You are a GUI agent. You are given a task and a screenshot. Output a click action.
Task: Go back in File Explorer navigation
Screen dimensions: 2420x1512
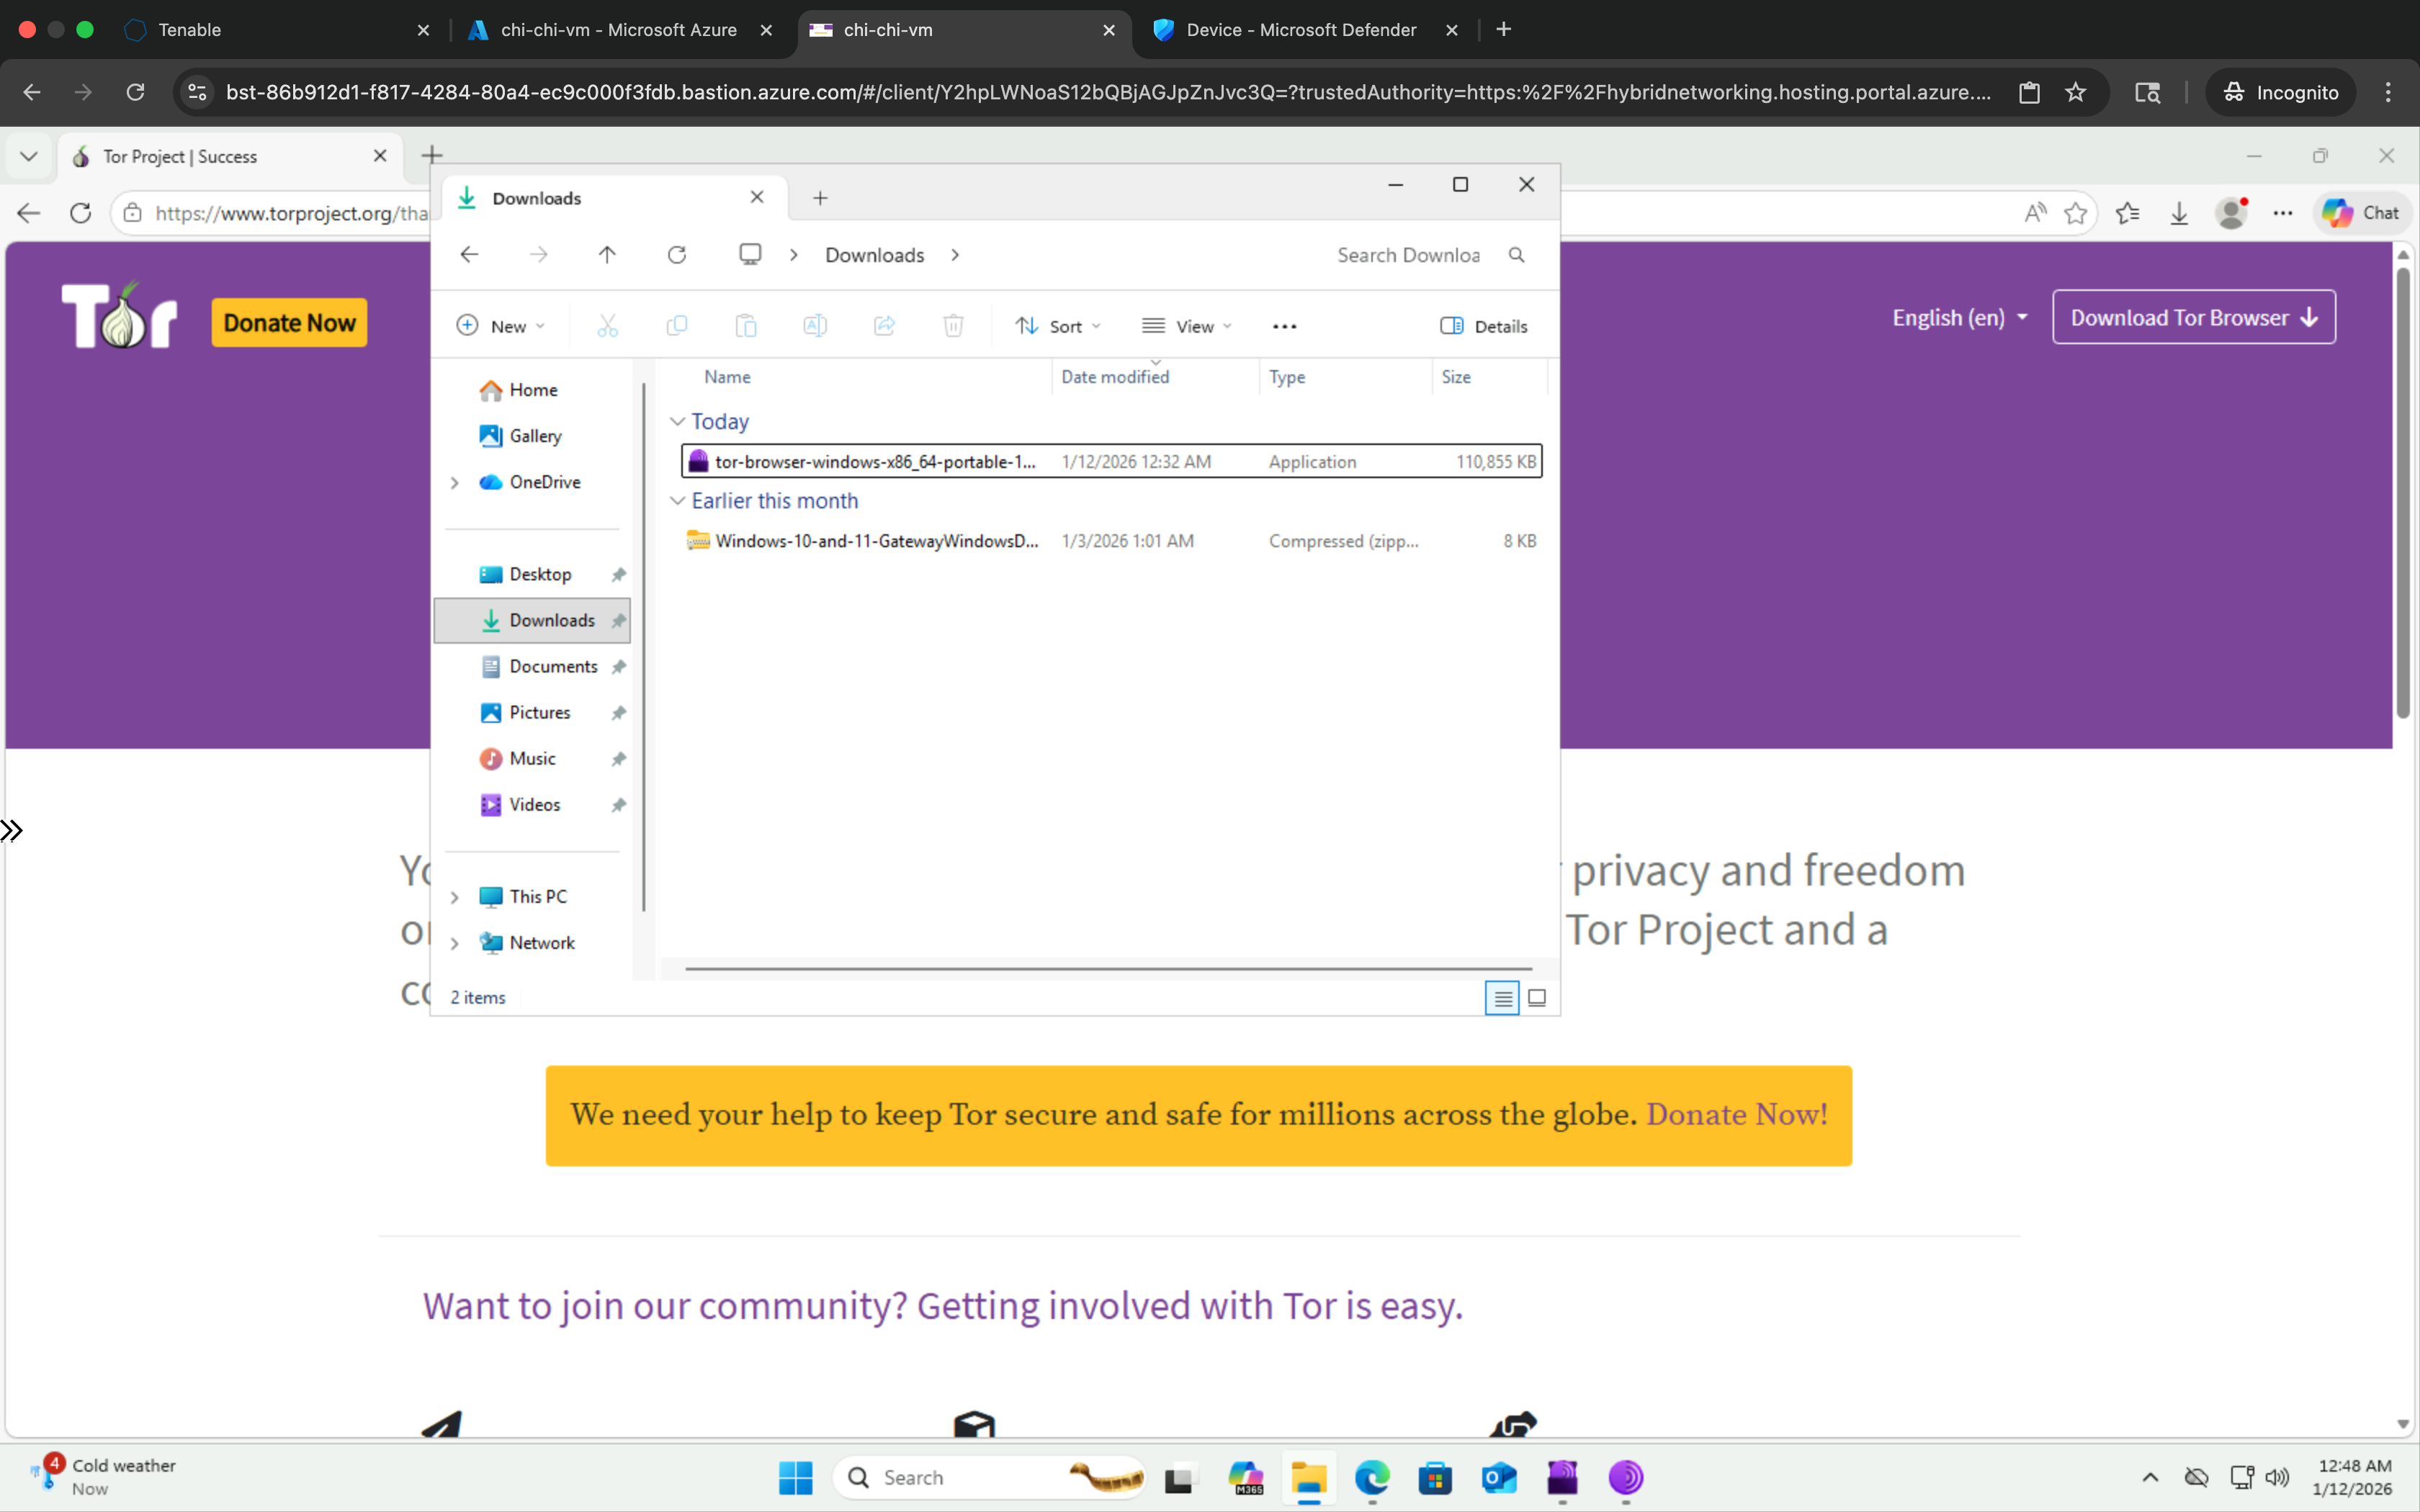point(469,255)
